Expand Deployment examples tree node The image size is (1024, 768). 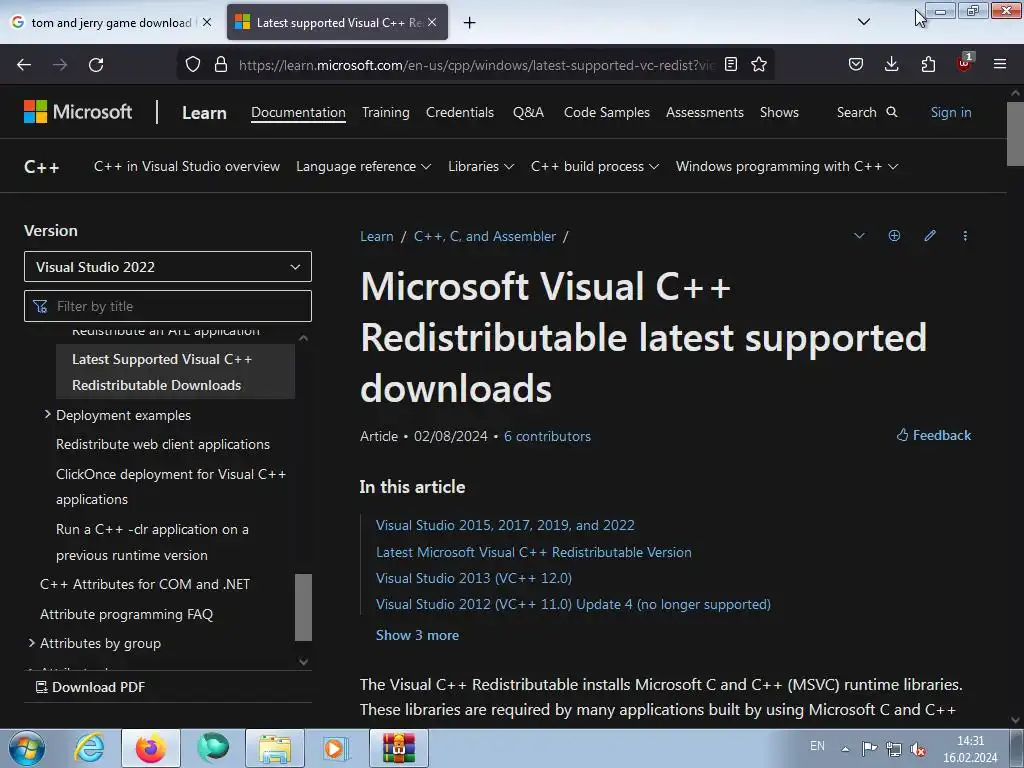[47, 415]
